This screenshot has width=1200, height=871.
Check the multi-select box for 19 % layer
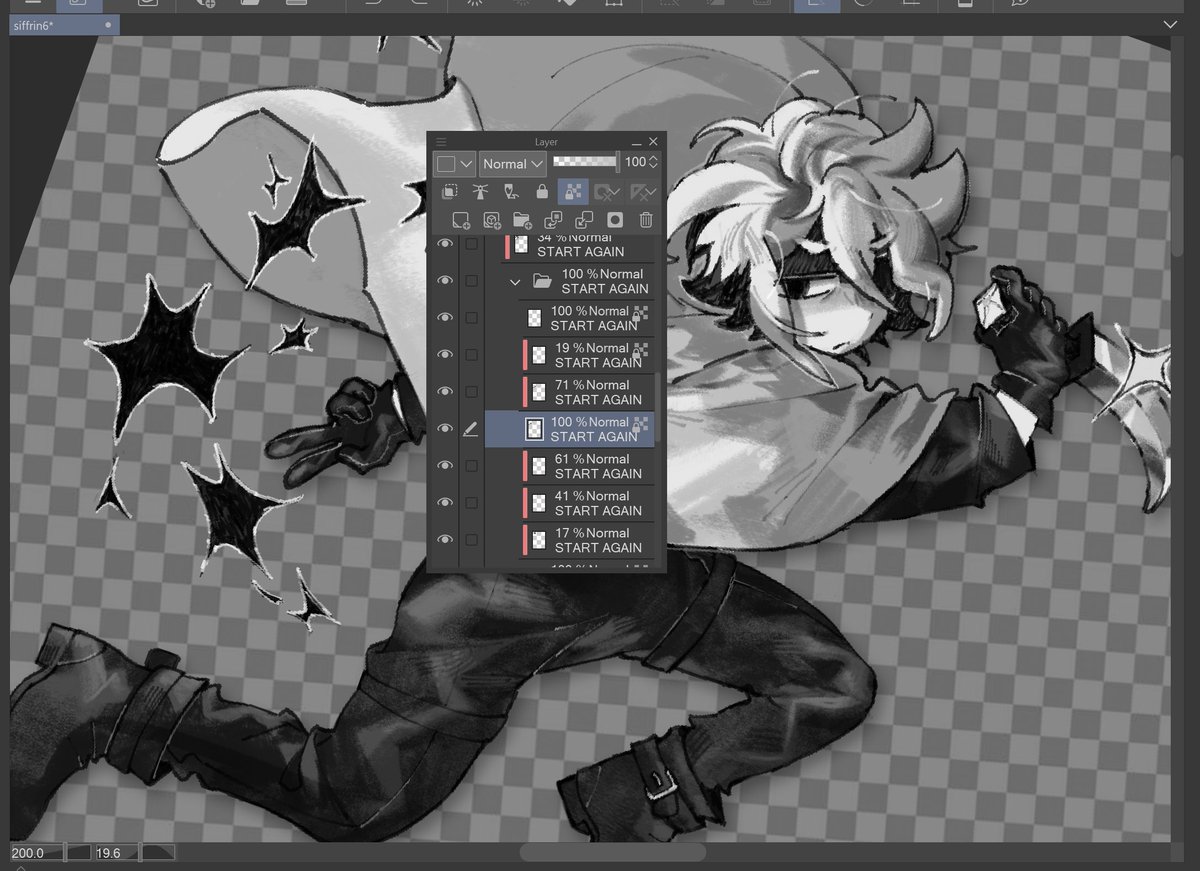point(471,355)
